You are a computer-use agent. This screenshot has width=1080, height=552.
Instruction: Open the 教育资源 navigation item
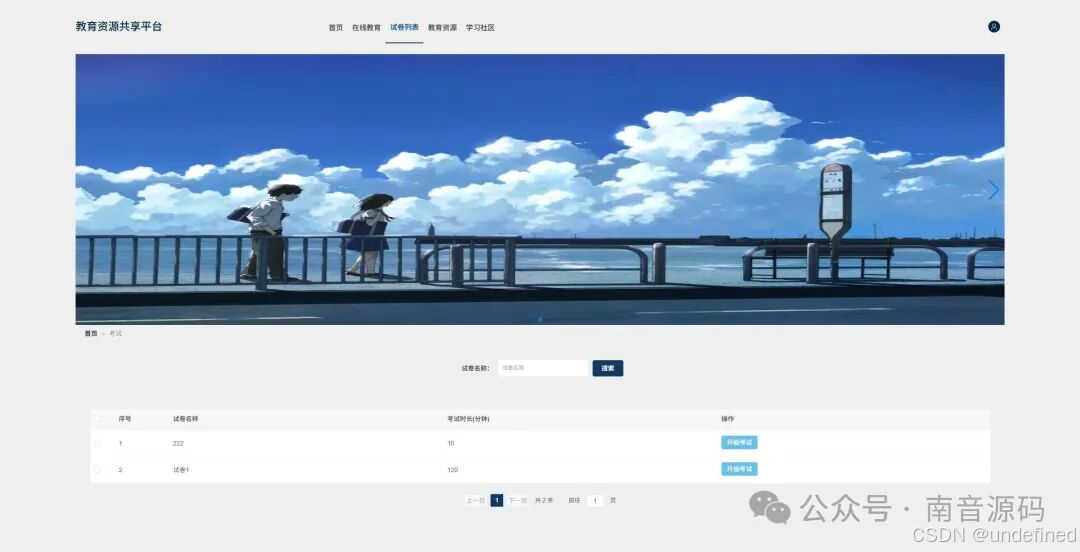[442, 28]
